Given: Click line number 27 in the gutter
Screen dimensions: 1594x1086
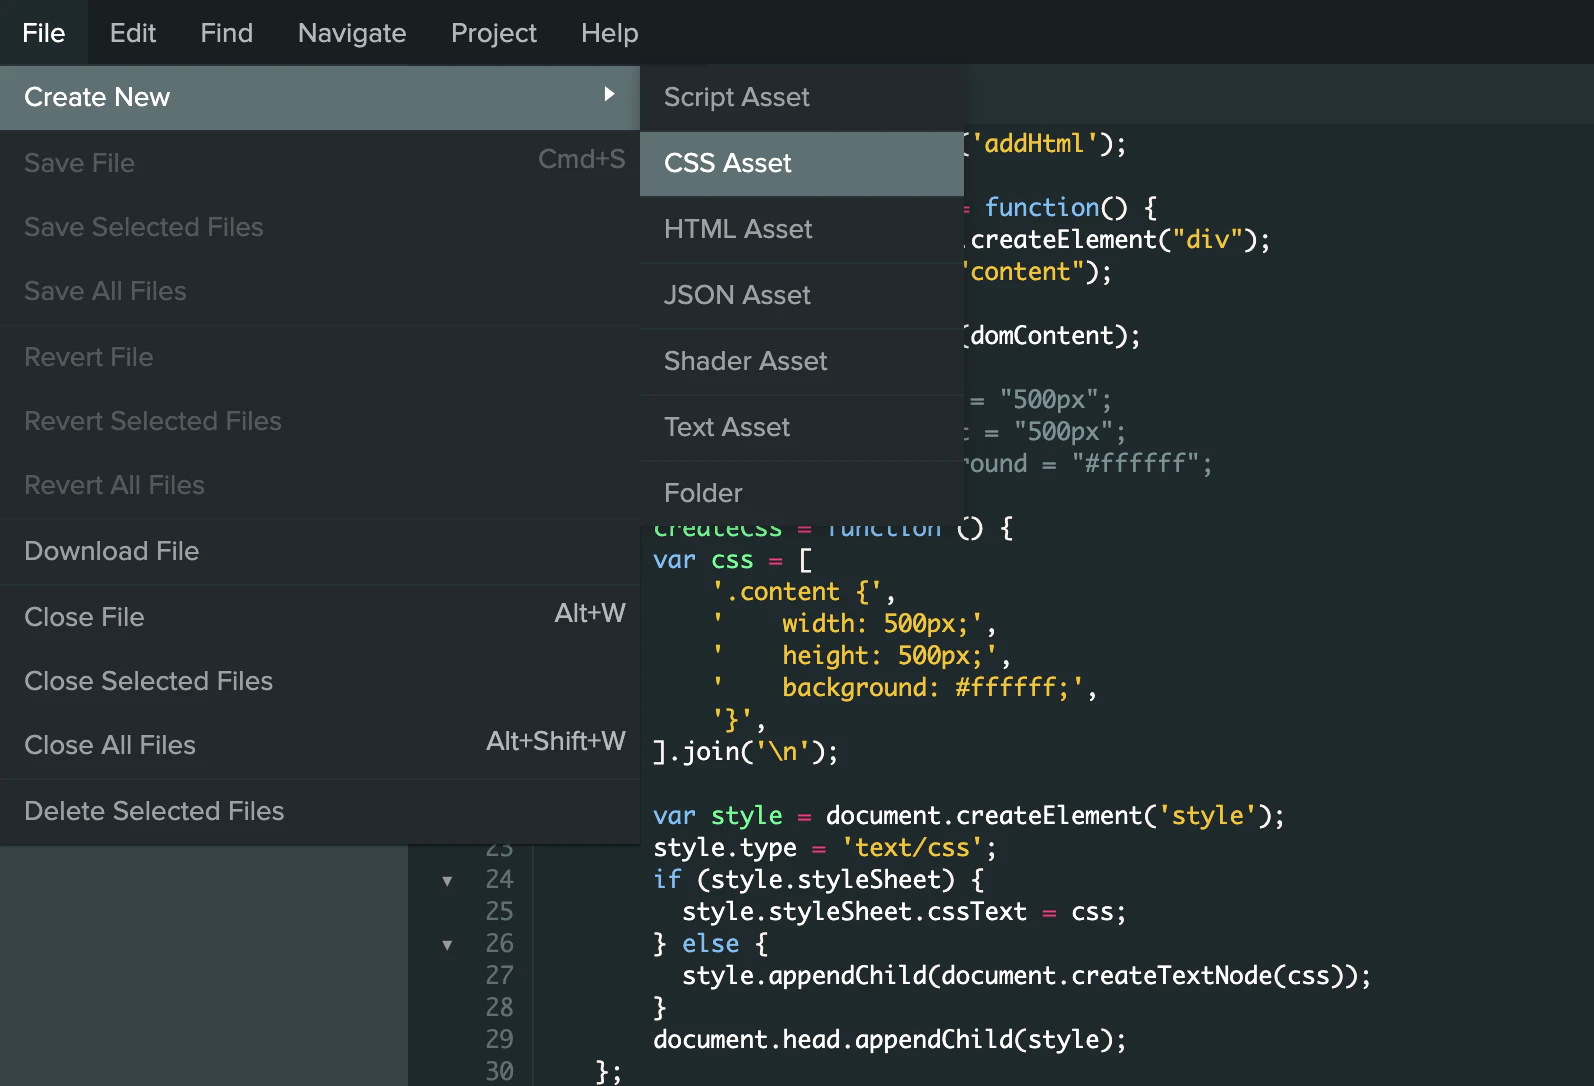Looking at the screenshot, I should click(499, 975).
